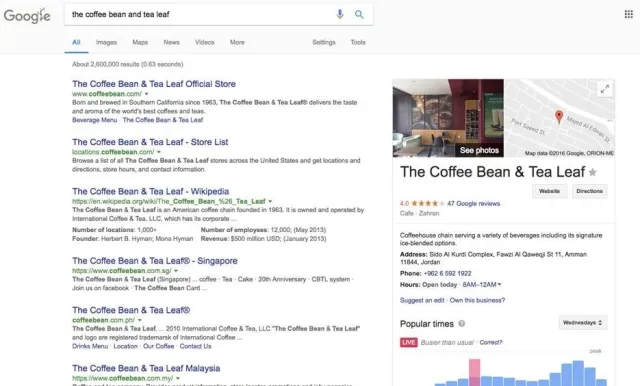Expand the 8AM–12AM hours dropdown
The width and height of the screenshot is (640, 386).
(482, 284)
